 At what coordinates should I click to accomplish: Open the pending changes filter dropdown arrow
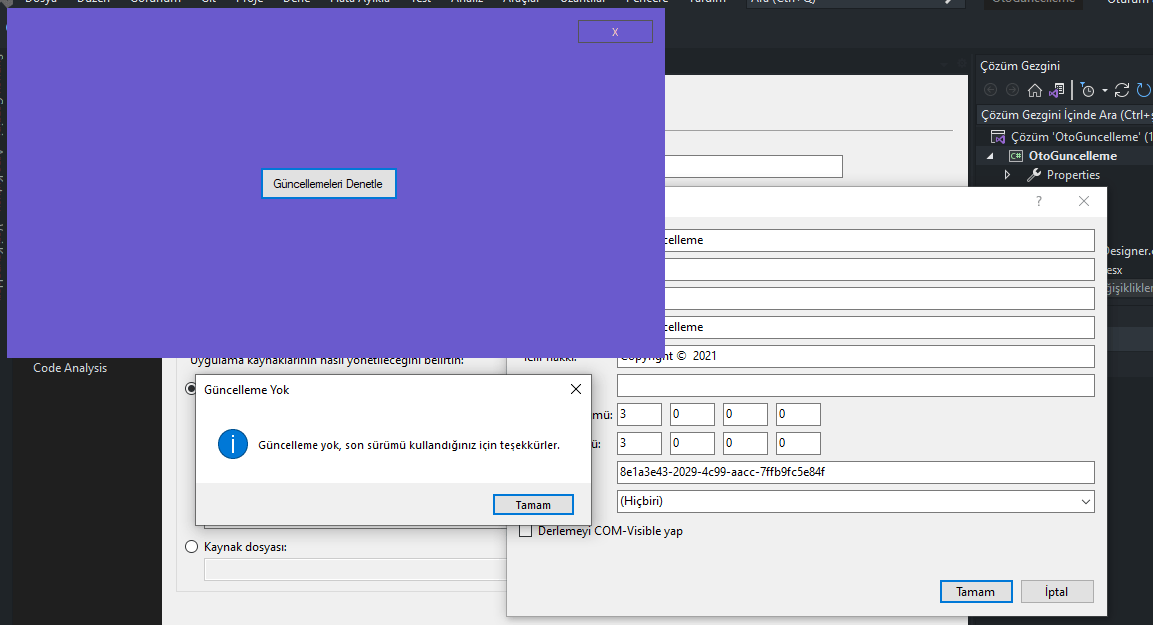[x=1104, y=90]
